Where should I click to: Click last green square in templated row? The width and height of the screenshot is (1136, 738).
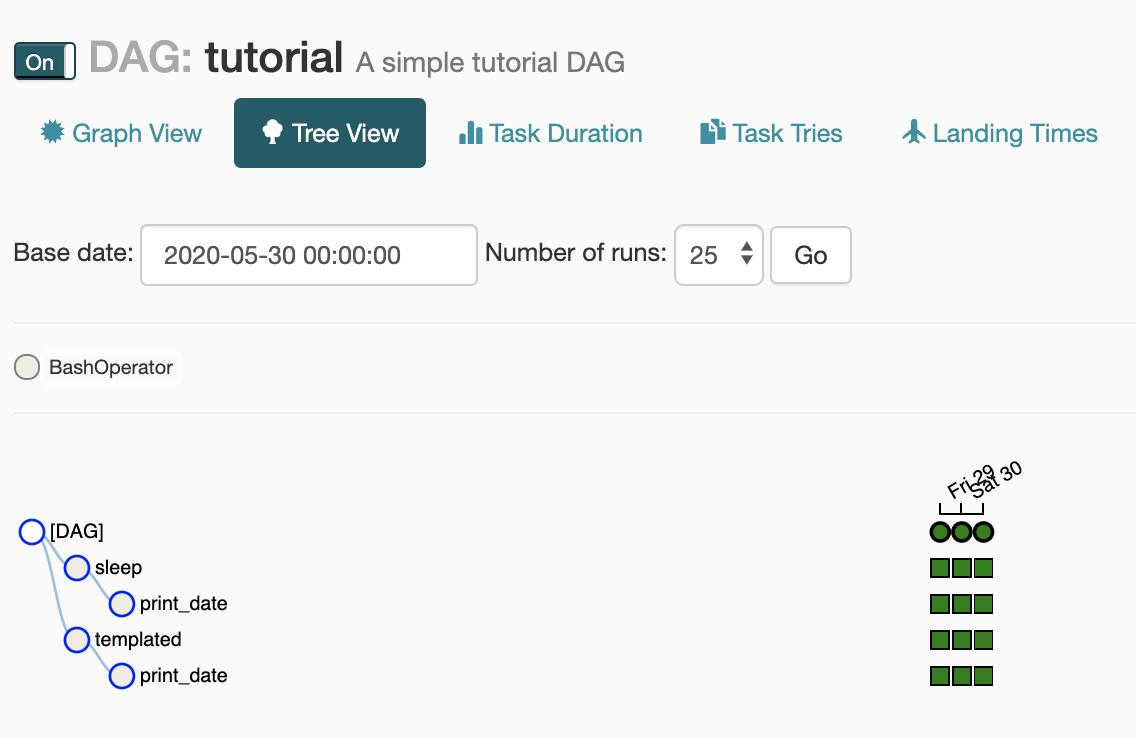(983, 640)
